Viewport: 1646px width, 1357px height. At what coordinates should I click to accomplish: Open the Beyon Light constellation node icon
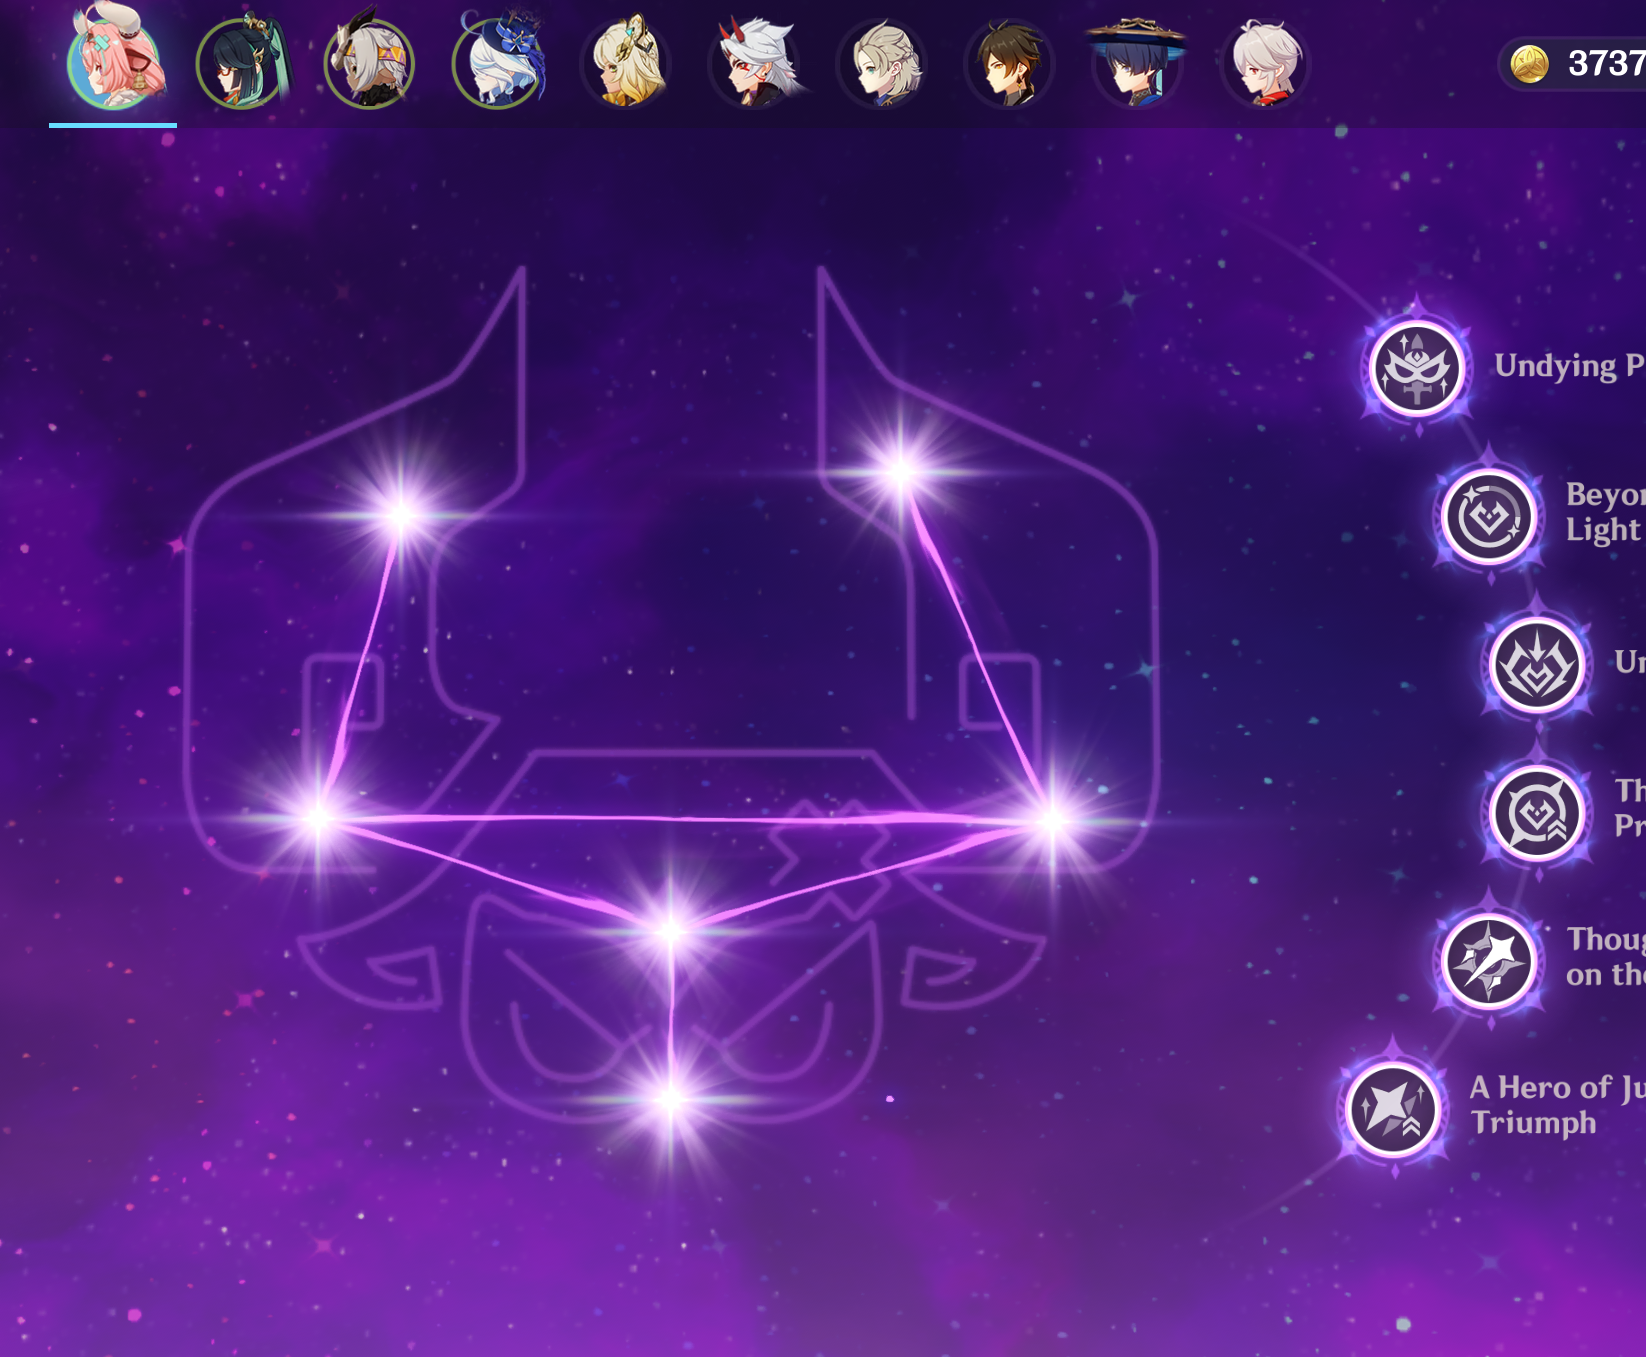click(1489, 517)
